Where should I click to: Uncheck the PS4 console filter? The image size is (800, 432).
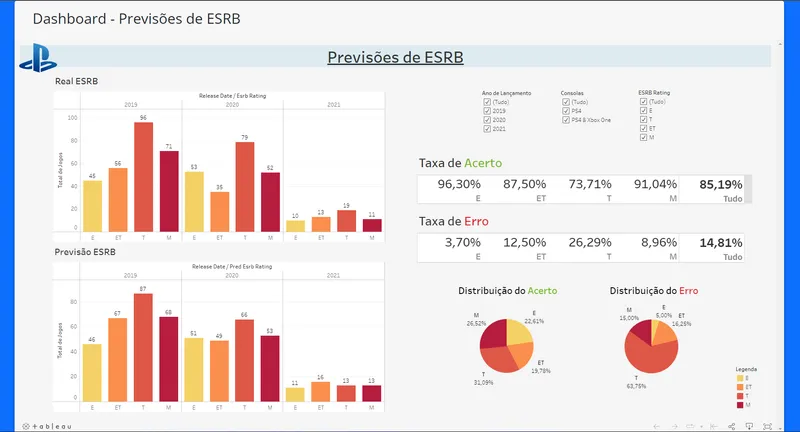566,111
